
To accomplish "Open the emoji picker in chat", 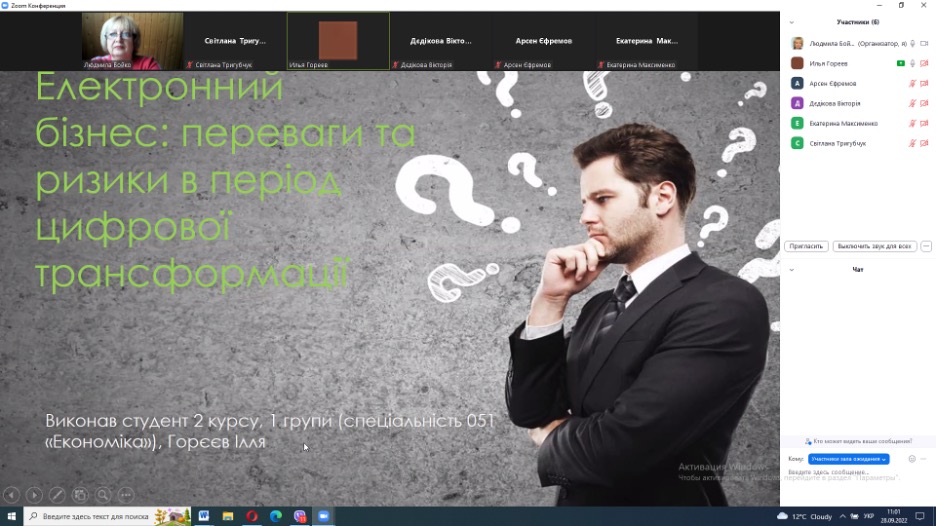I will pos(912,459).
